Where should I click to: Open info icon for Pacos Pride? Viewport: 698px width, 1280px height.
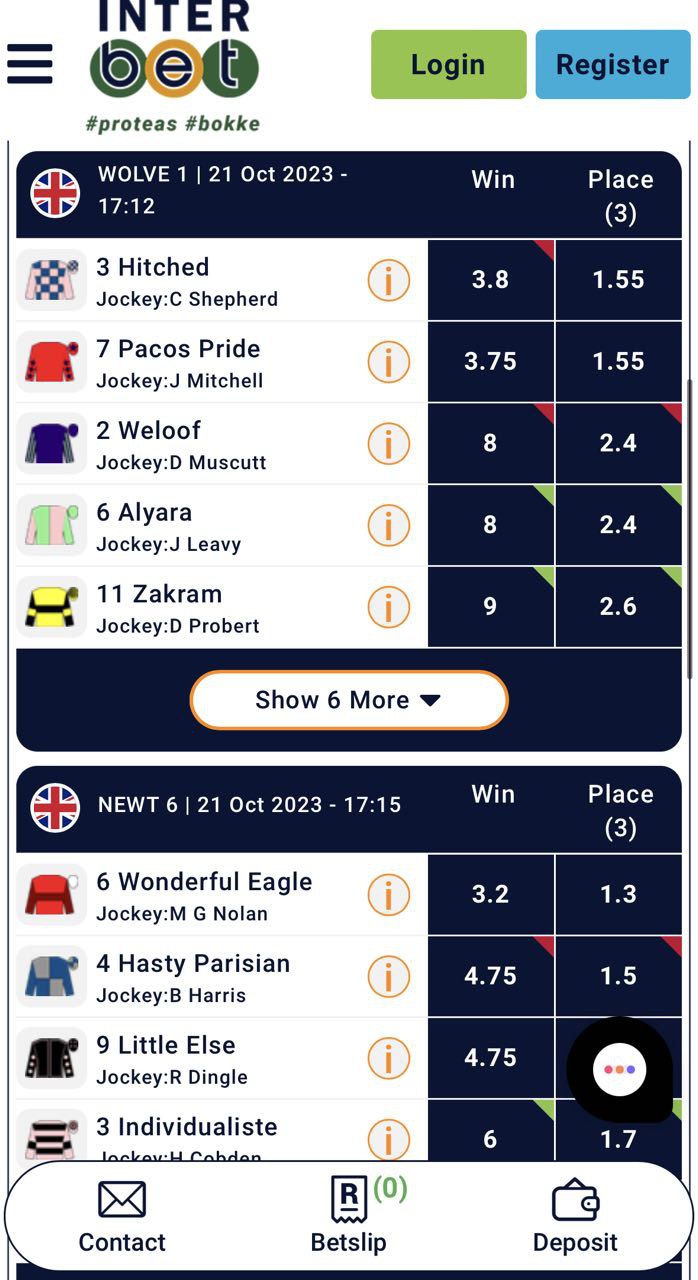[388, 362]
